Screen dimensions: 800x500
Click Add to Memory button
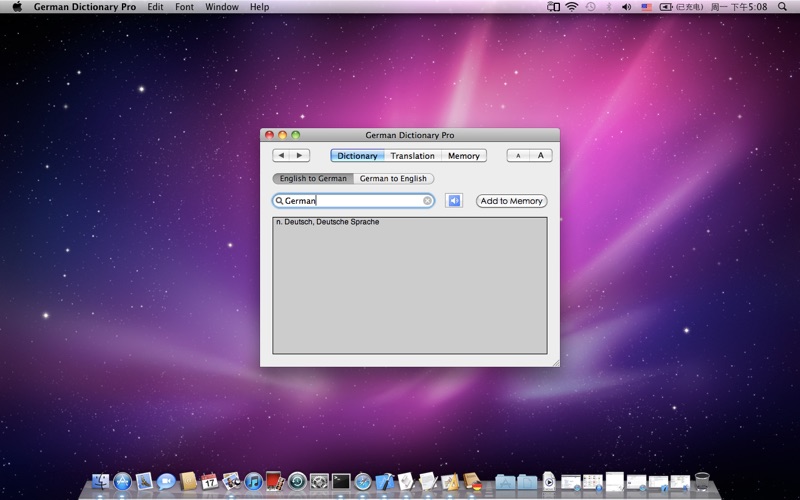click(511, 201)
